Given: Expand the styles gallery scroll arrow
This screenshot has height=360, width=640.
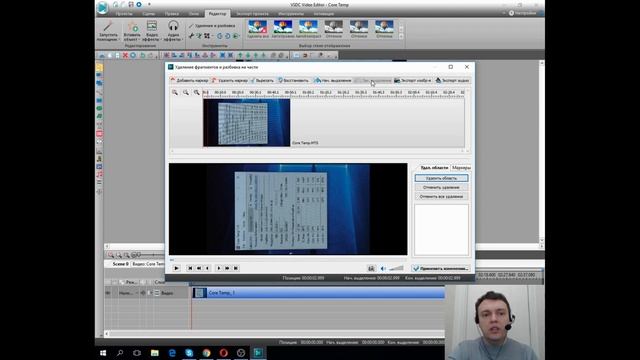Looking at the screenshot, I should pyautogui.click(x=401, y=37).
